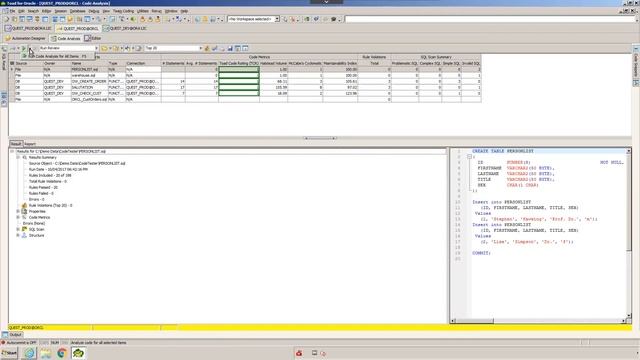This screenshot has width=640, height=360.
Task: Choose Run Code Analysis for All Items
Action: (57, 56)
